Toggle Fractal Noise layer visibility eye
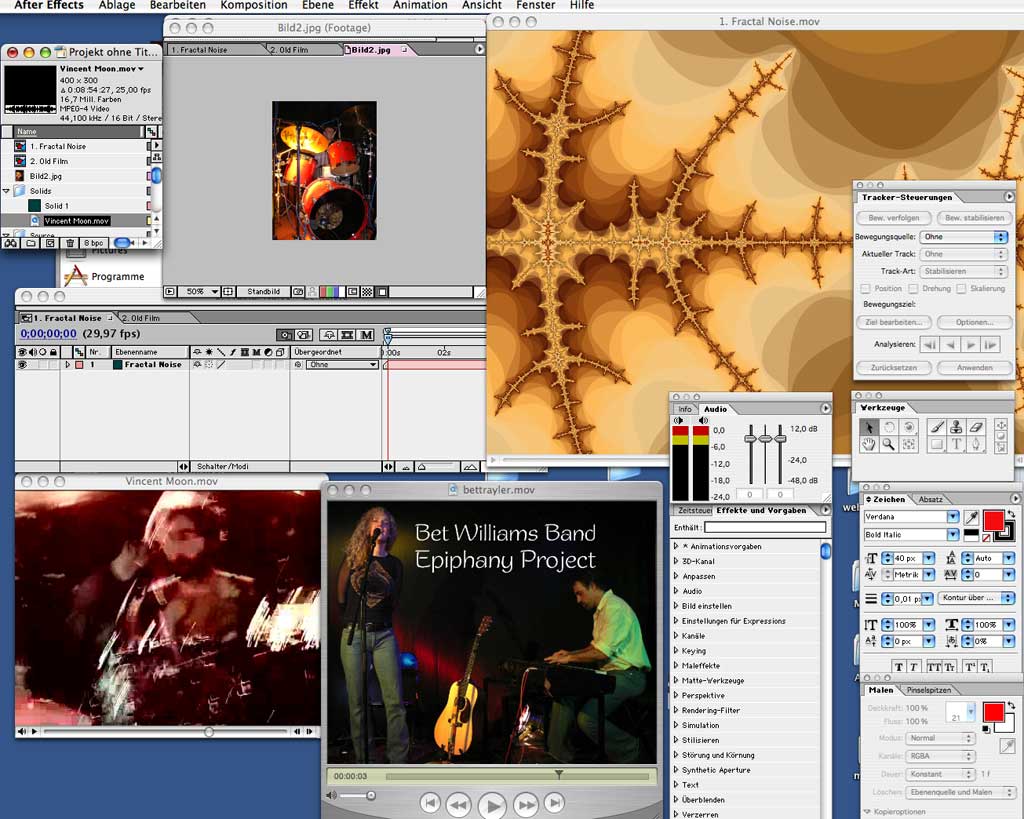1024x819 pixels. pos(22,365)
